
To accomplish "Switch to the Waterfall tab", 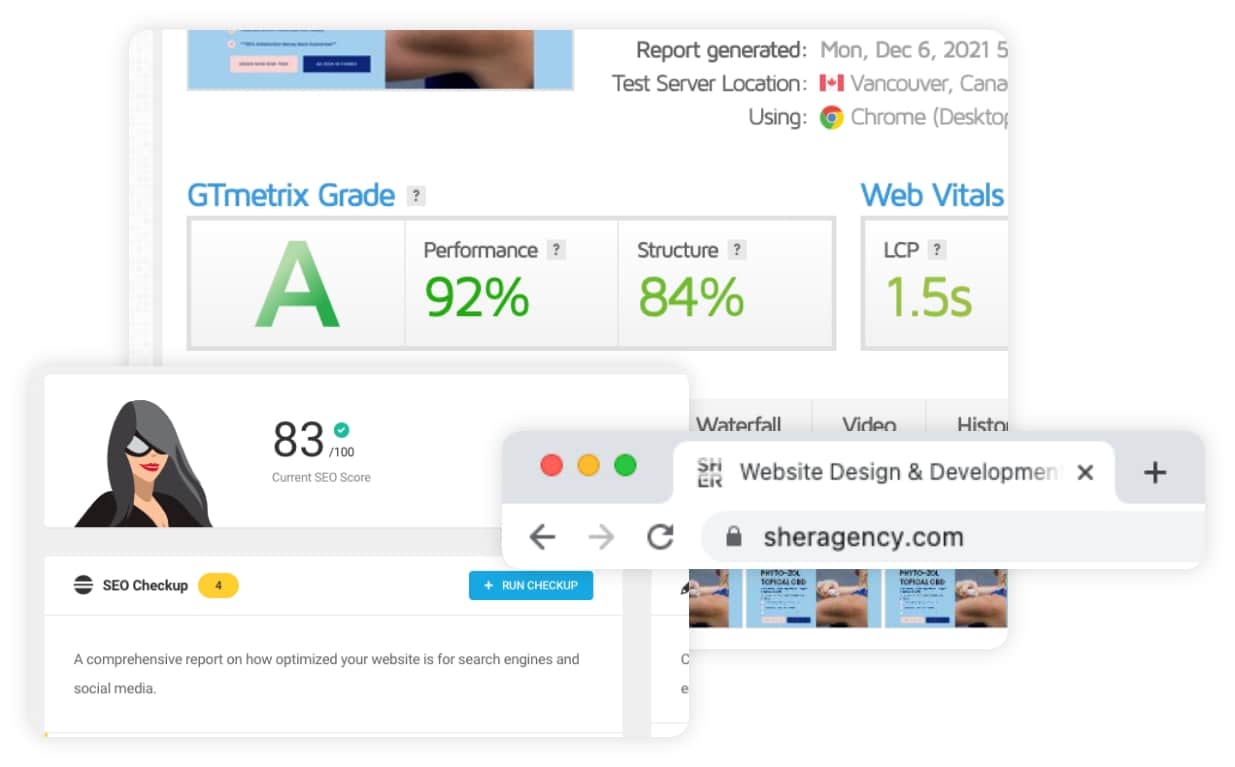I will 738,424.
